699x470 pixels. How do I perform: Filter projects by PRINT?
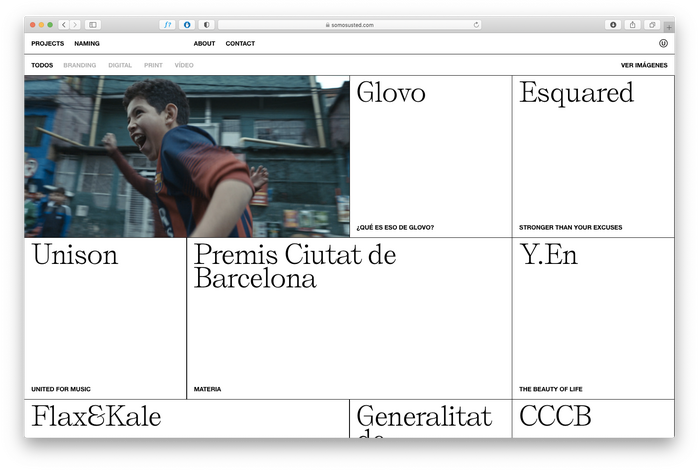153,65
